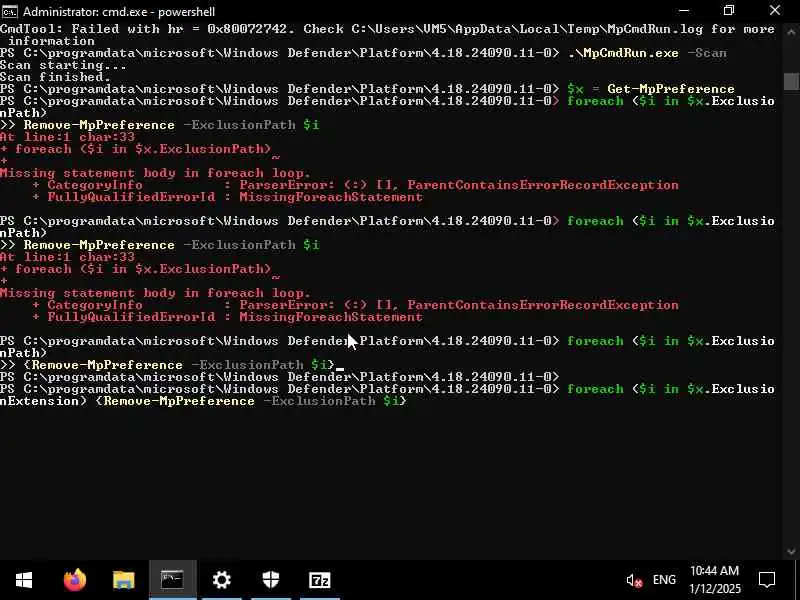This screenshot has width=800, height=600.
Task: Switch input language via ENG indicator
Action: coord(664,580)
